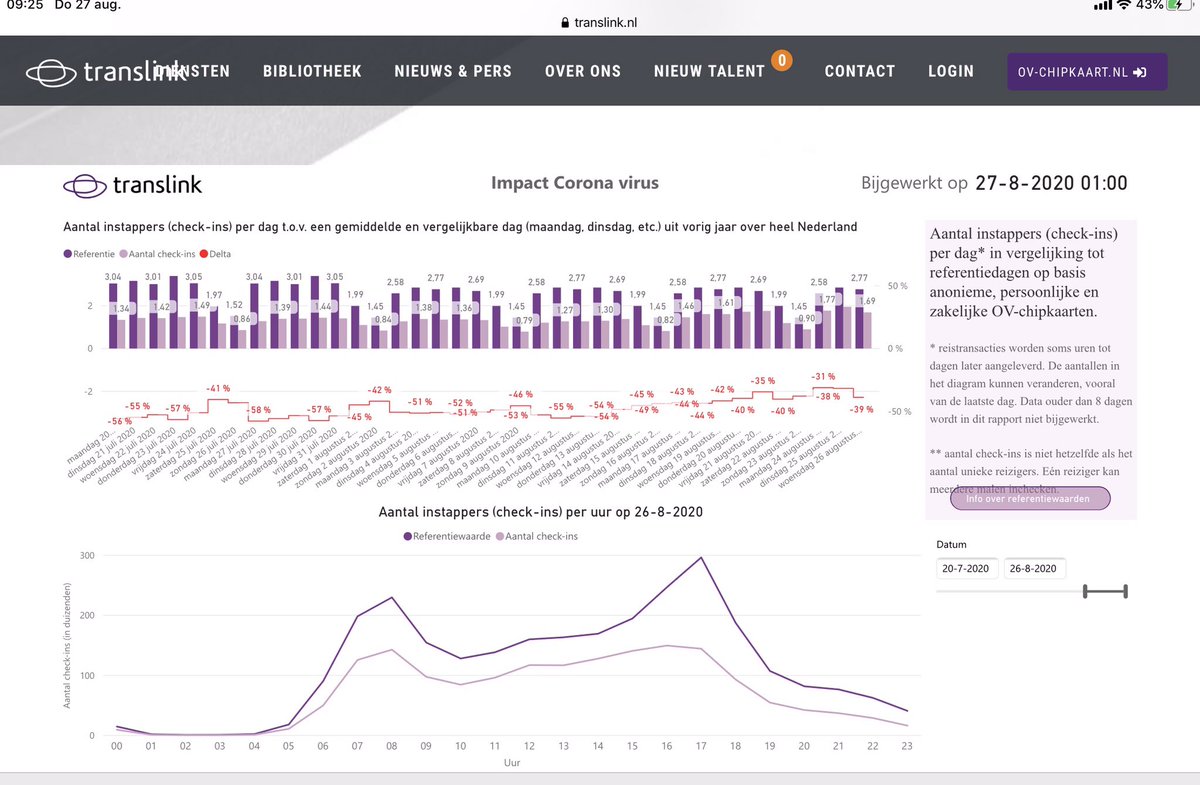Go to the CONTACT page
The image size is (1200, 785).
click(859, 71)
